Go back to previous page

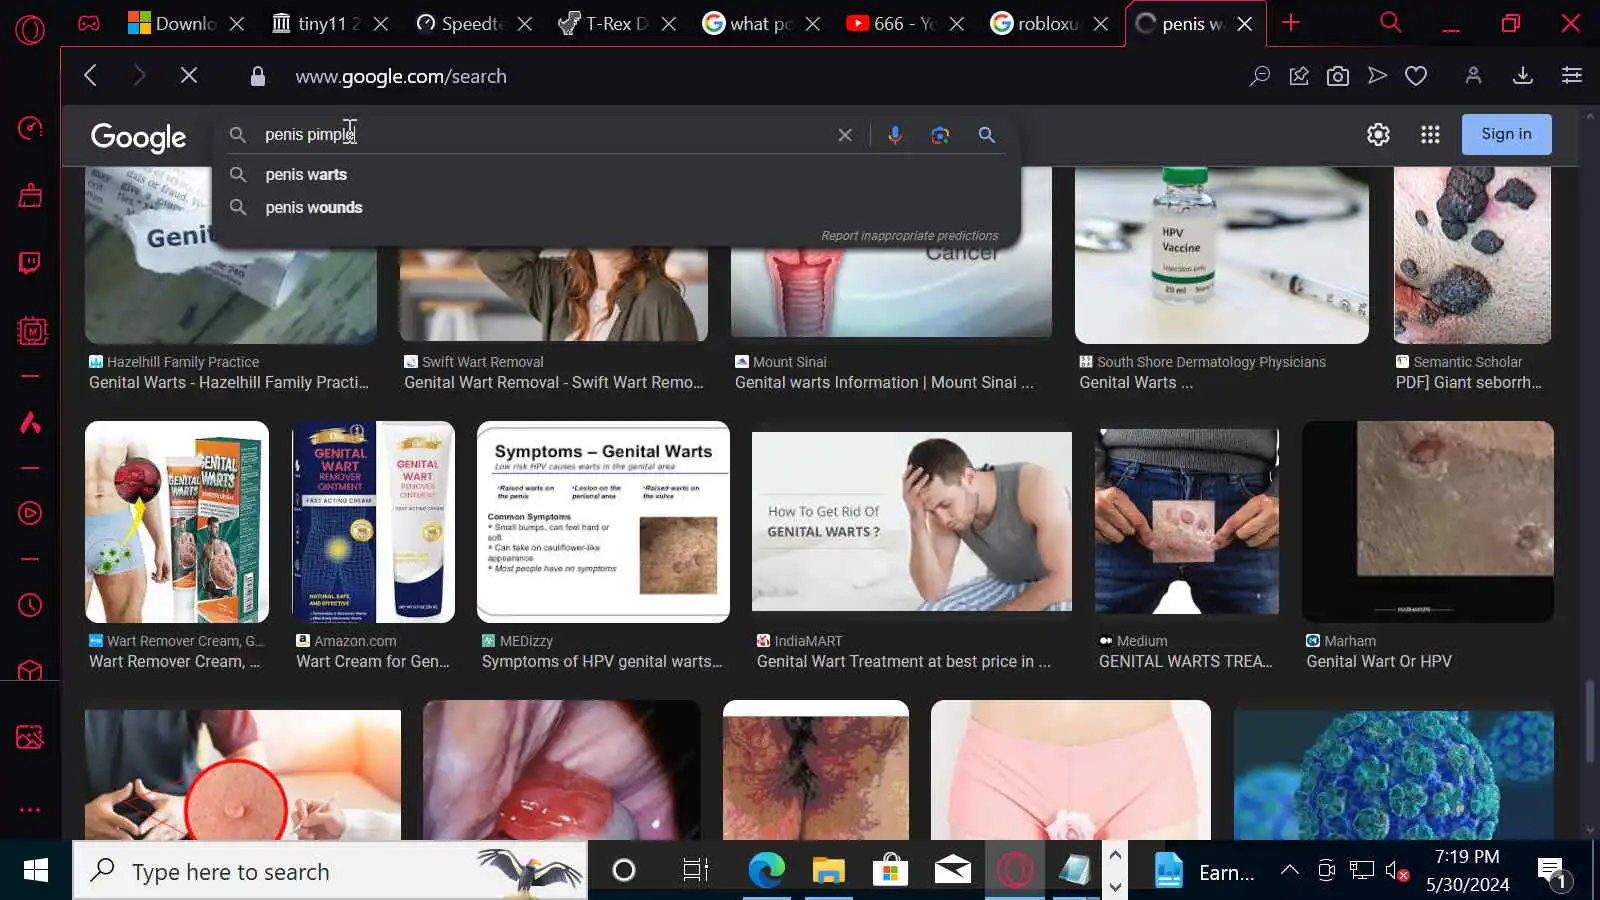[91, 76]
